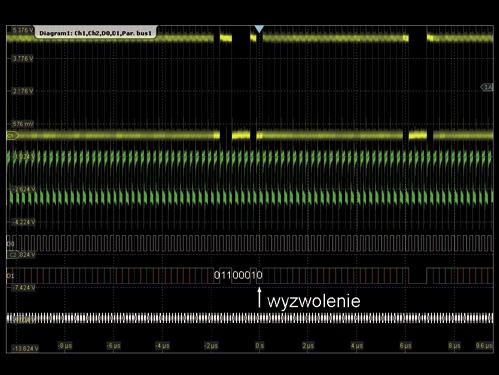Click the 4 µs time axis label
The height and width of the screenshot is (375, 499).
357,346
